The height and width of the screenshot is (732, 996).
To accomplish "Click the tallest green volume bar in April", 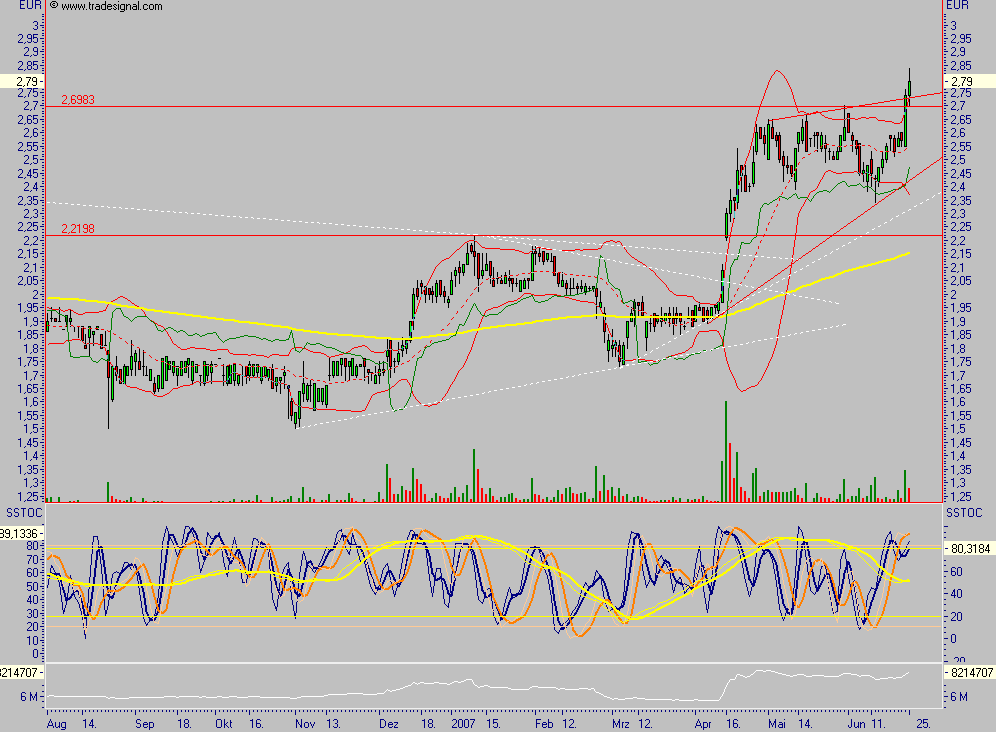I will click(x=725, y=450).
